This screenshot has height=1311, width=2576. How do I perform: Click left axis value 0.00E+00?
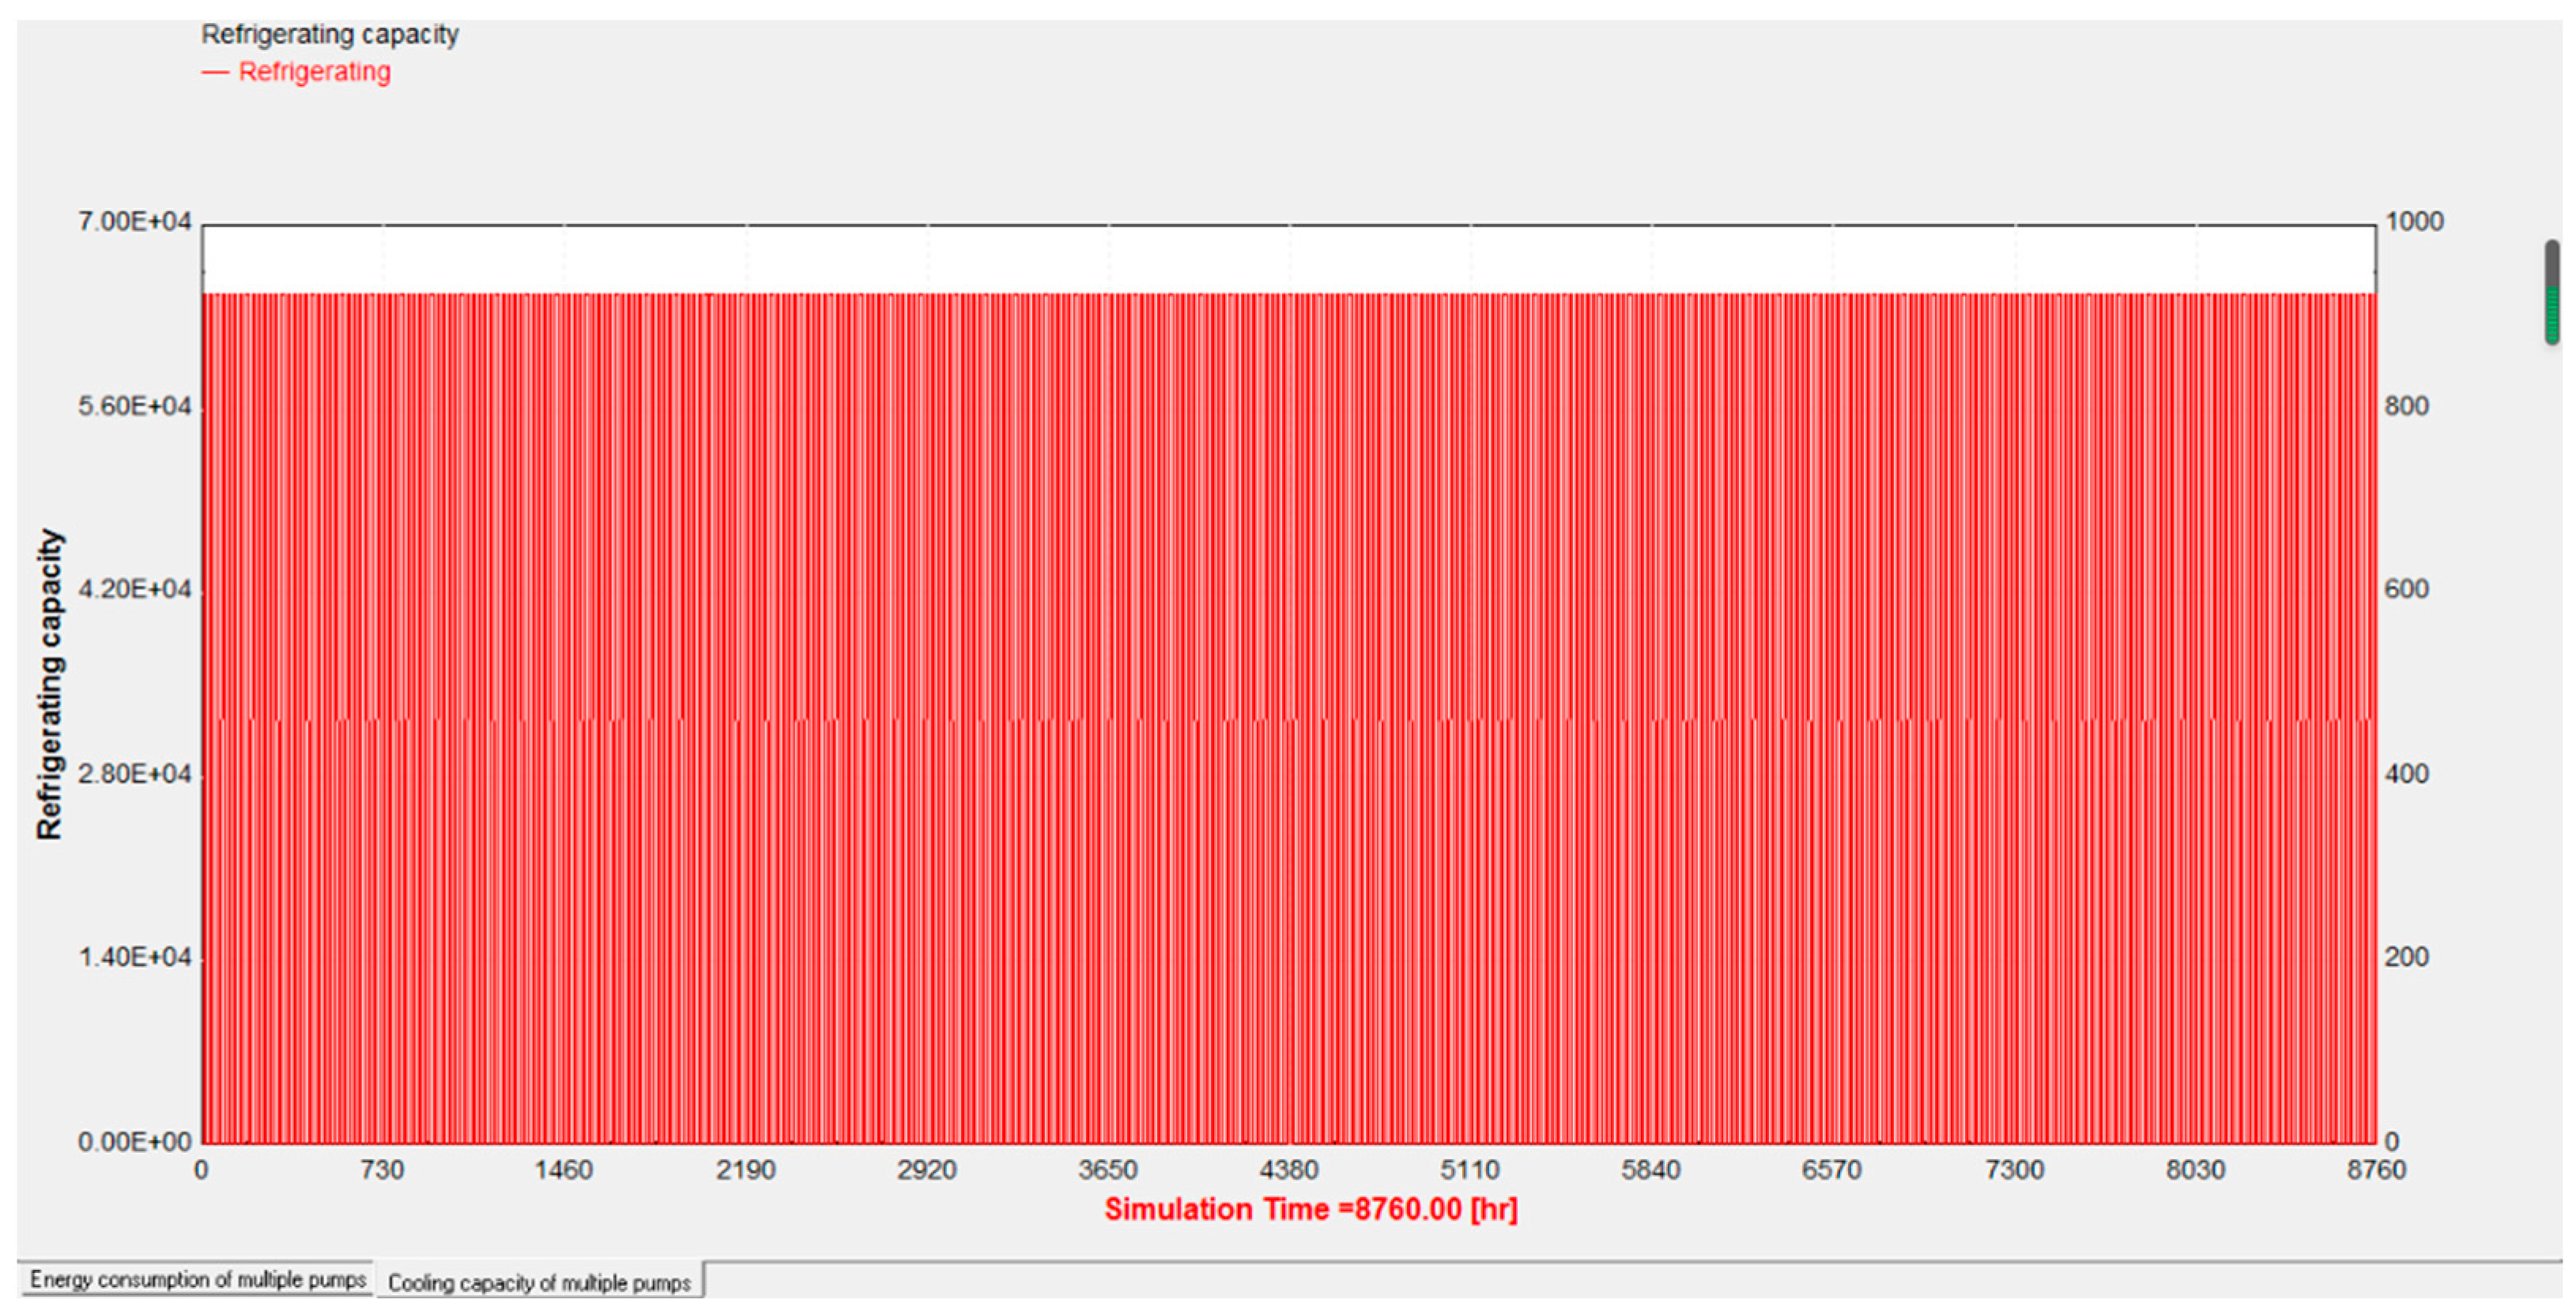coord(134,1142)
